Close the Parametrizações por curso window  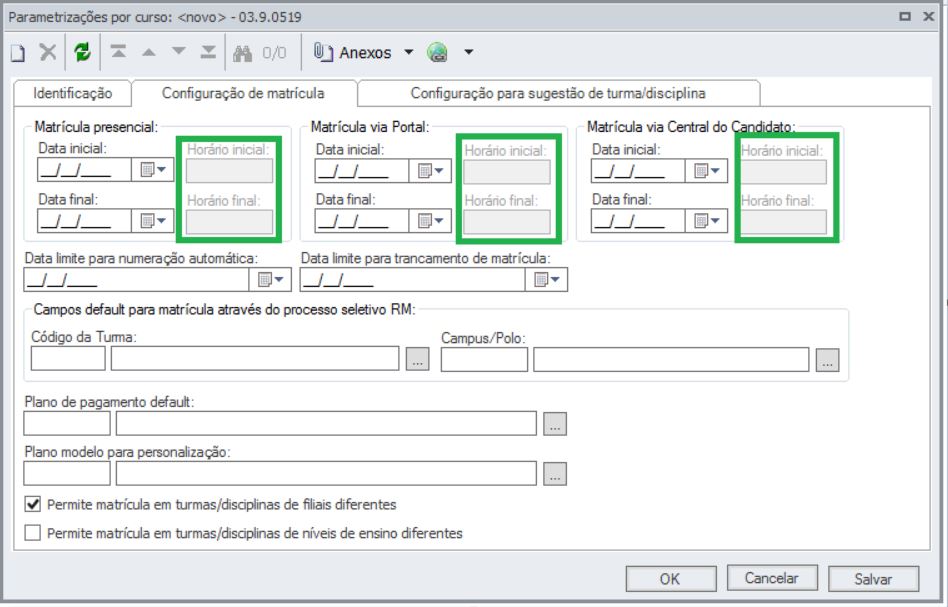pos(929,16)
